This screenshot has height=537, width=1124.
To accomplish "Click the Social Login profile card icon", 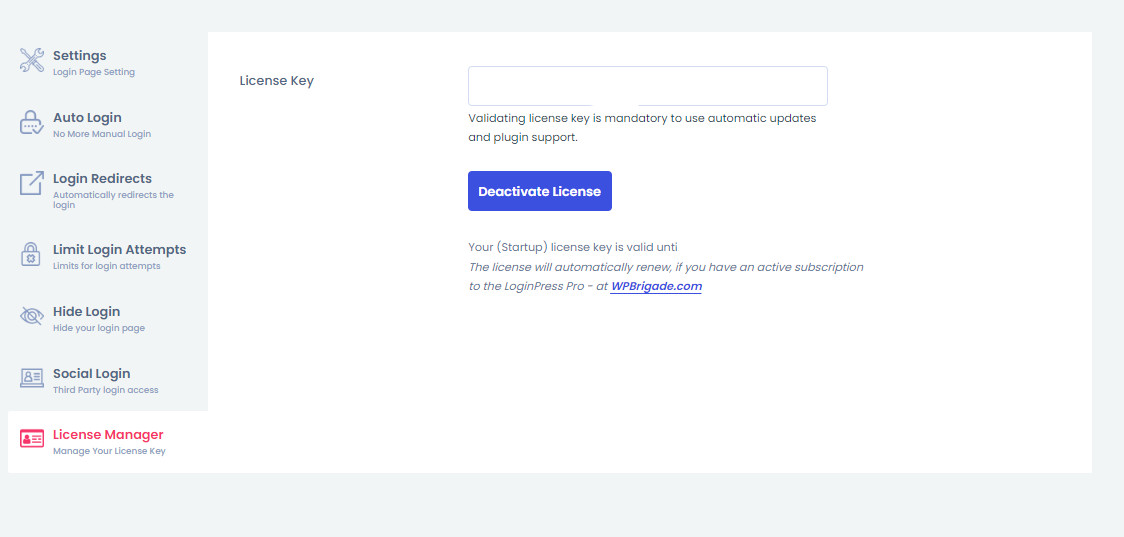I will tap(32, 378).
